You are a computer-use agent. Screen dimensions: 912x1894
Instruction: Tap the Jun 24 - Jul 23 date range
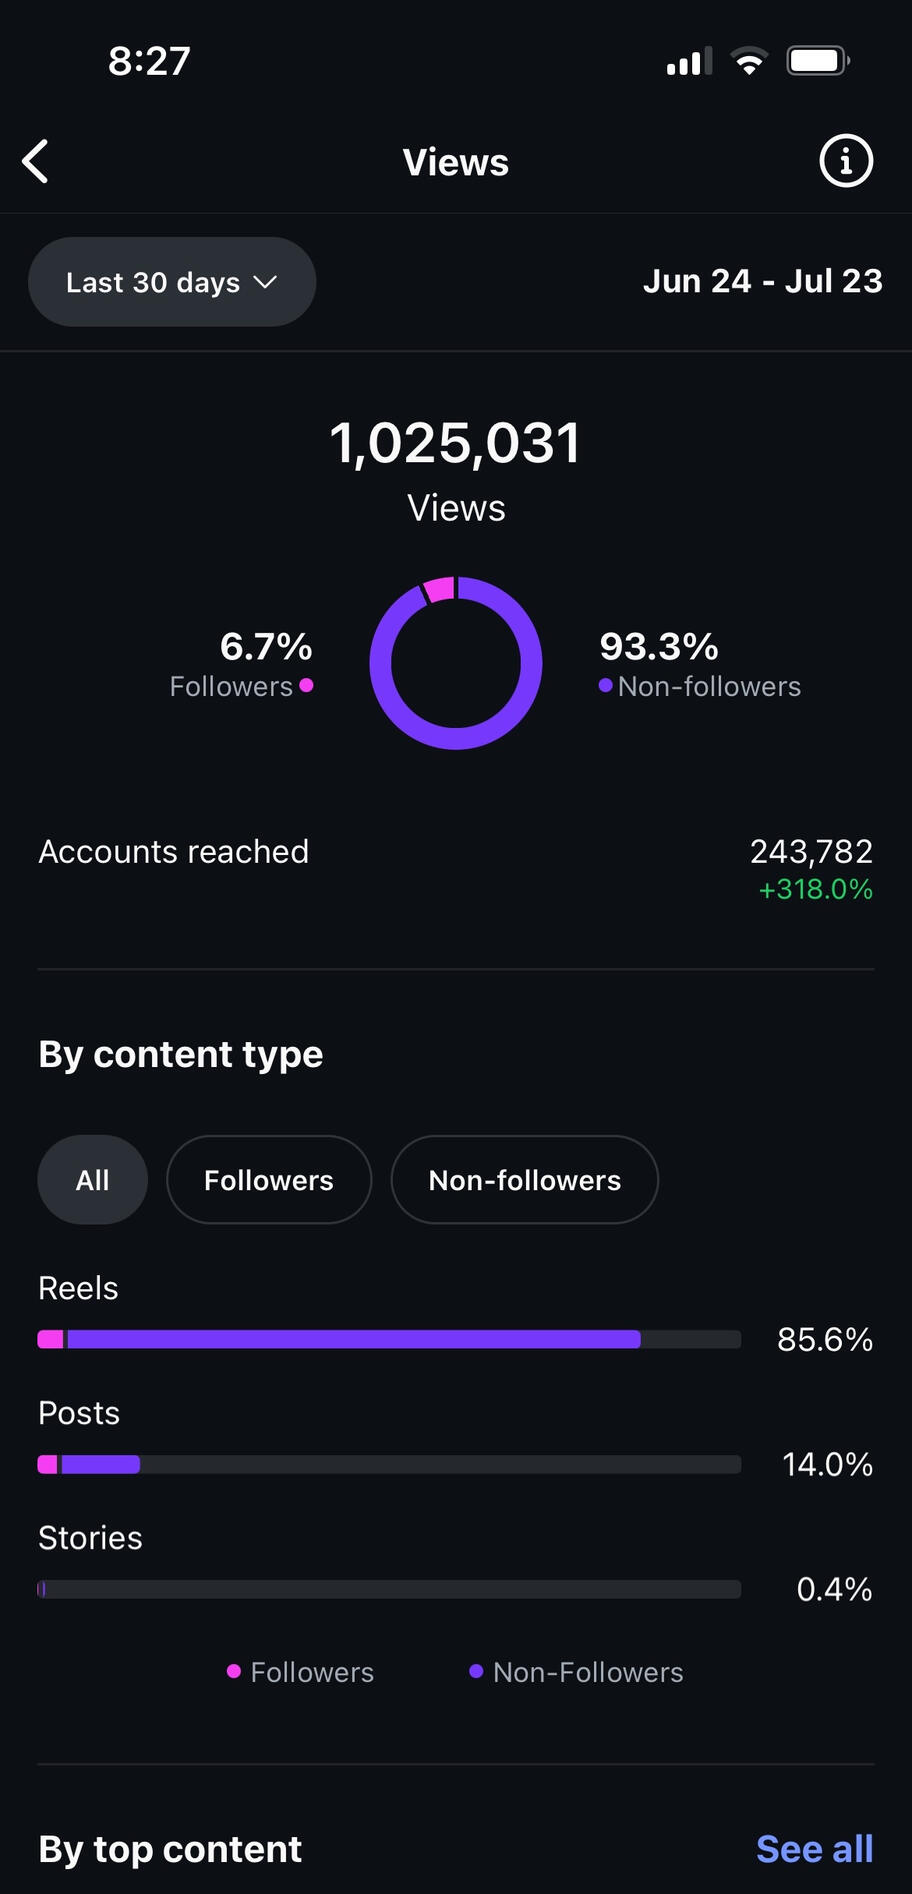click(762, 281)
